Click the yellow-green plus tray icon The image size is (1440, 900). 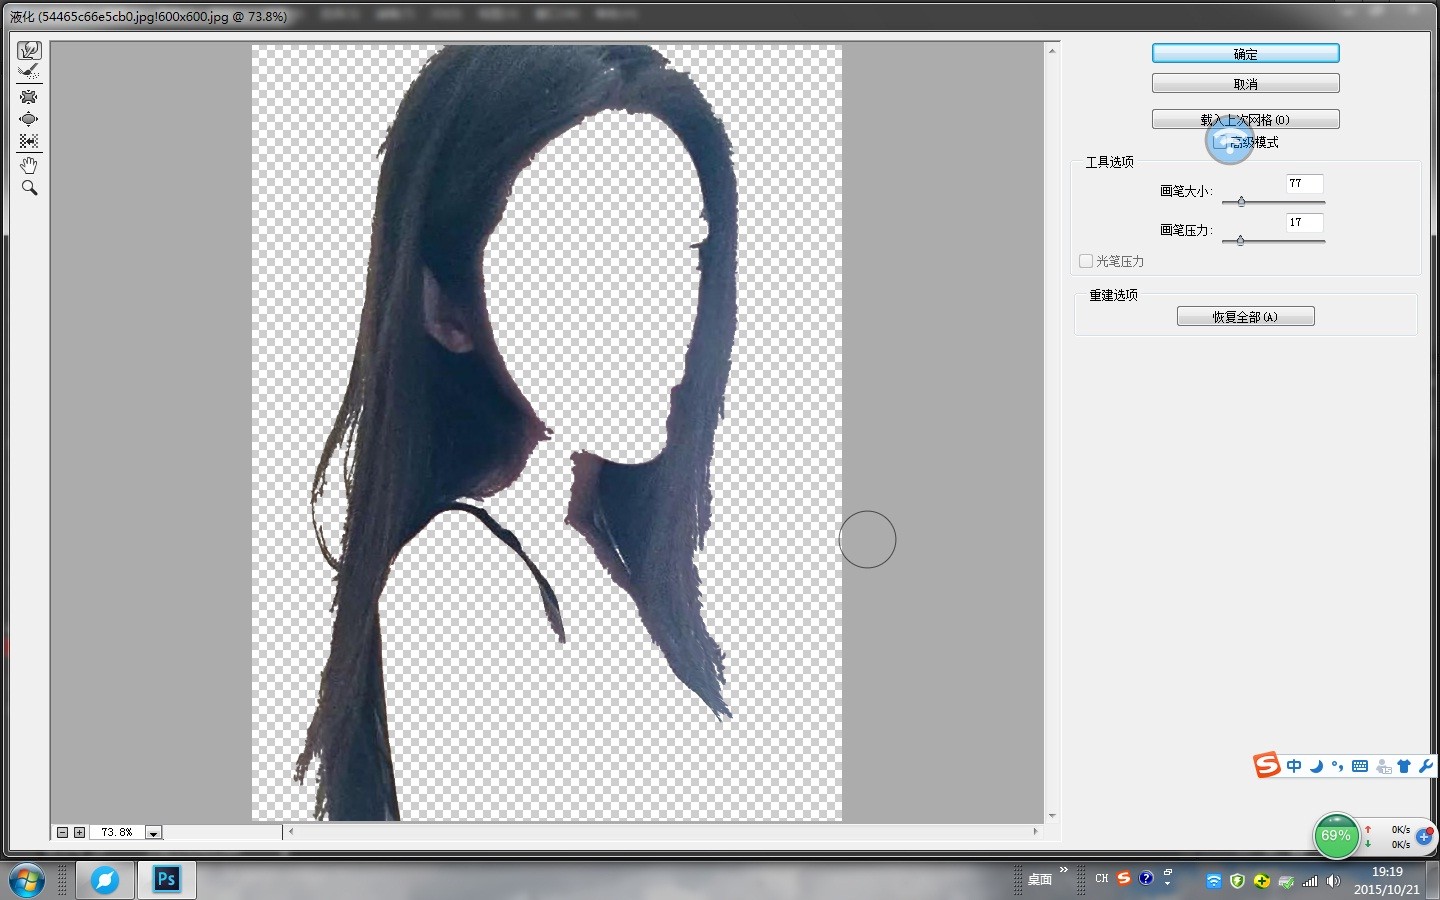pos(1262,881)
